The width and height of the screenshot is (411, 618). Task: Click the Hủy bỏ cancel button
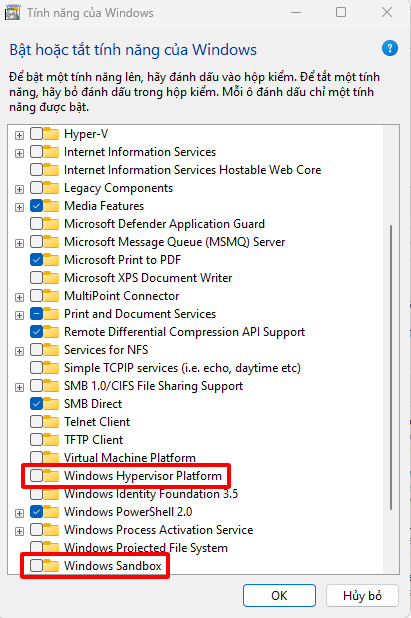[x=362, y=596]
